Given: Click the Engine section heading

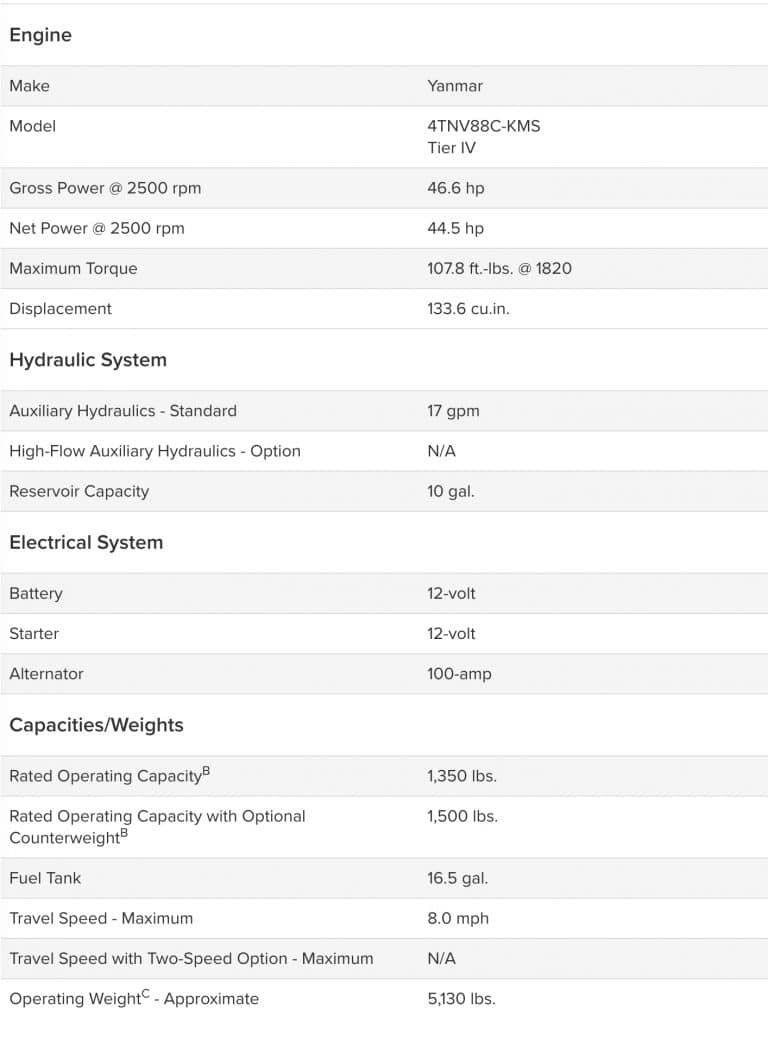Looking at the screenshot, I should [40, 35].
